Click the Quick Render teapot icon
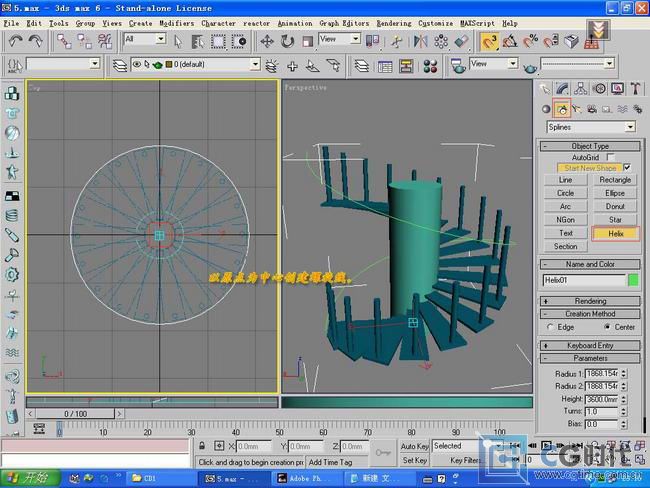Screen dimensions: 650x488 click(x=530, y=66)
